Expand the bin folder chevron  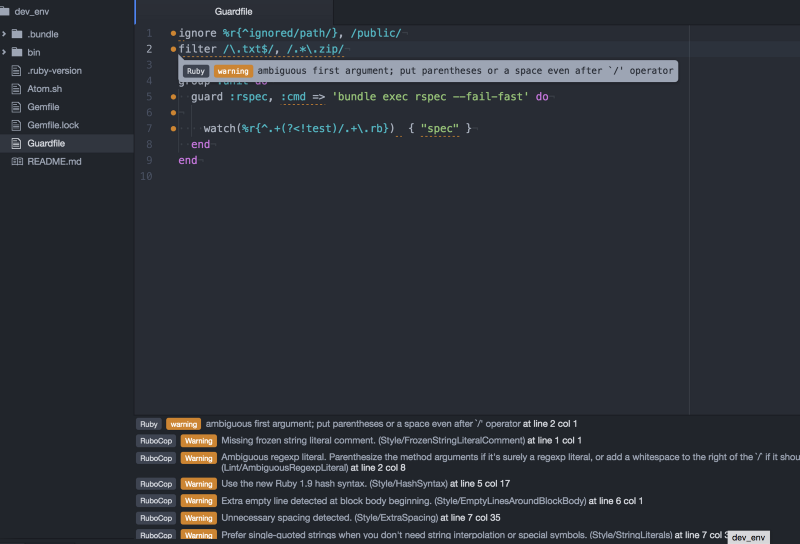coord(4,52)
